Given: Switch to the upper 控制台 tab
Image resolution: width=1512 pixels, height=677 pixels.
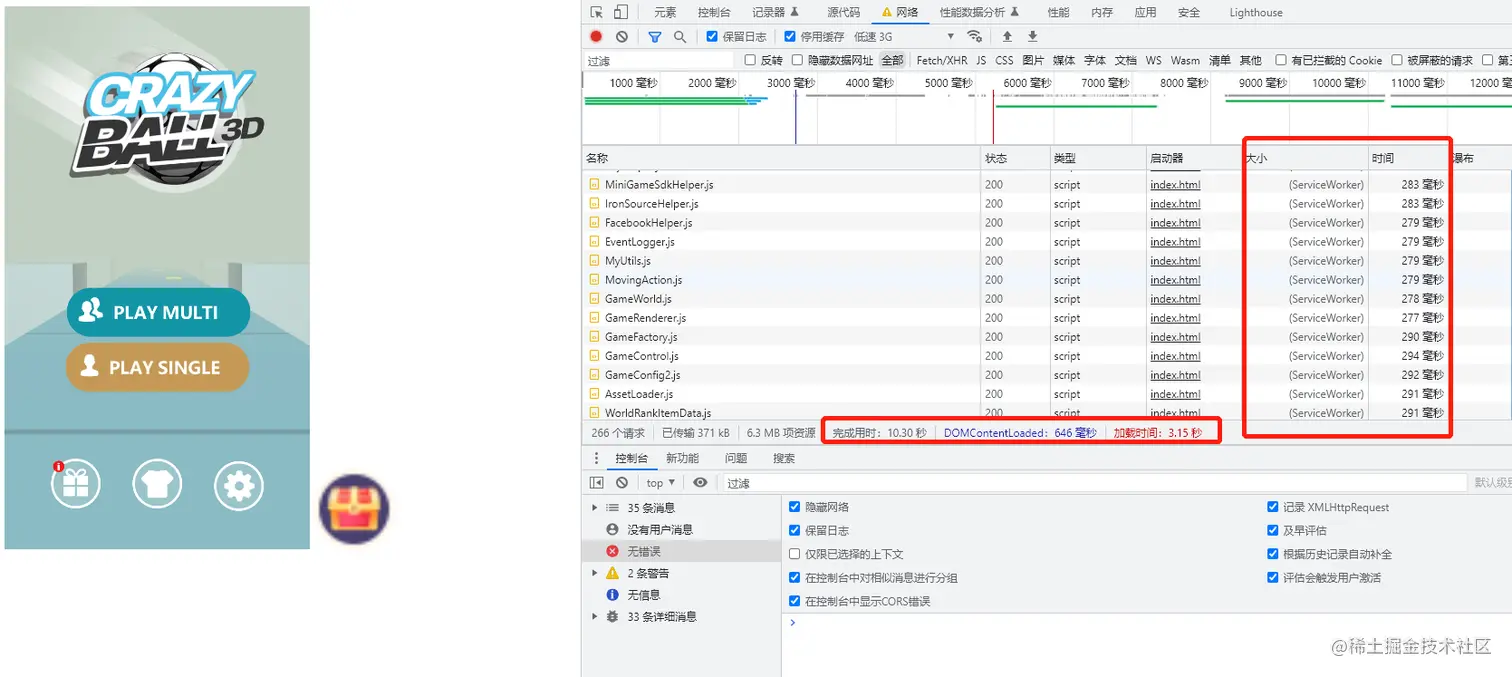Looking at the screenshot, I should click(x=714, y=12).
